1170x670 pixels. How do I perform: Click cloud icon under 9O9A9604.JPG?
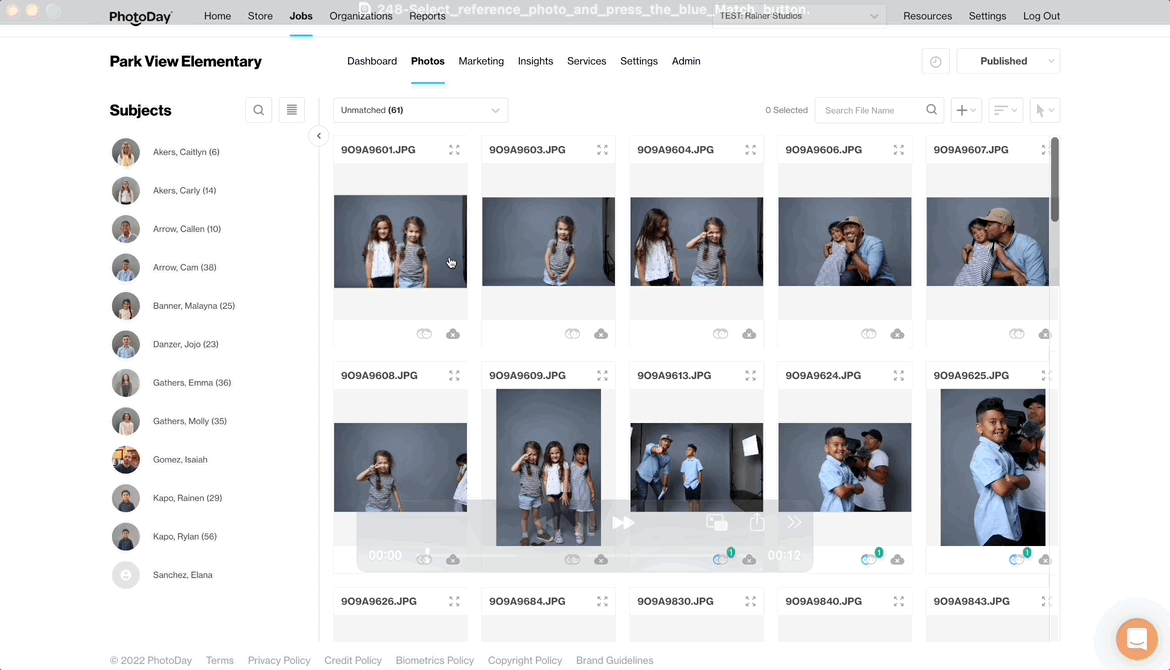pyautogui.click(x=749, y=334)
